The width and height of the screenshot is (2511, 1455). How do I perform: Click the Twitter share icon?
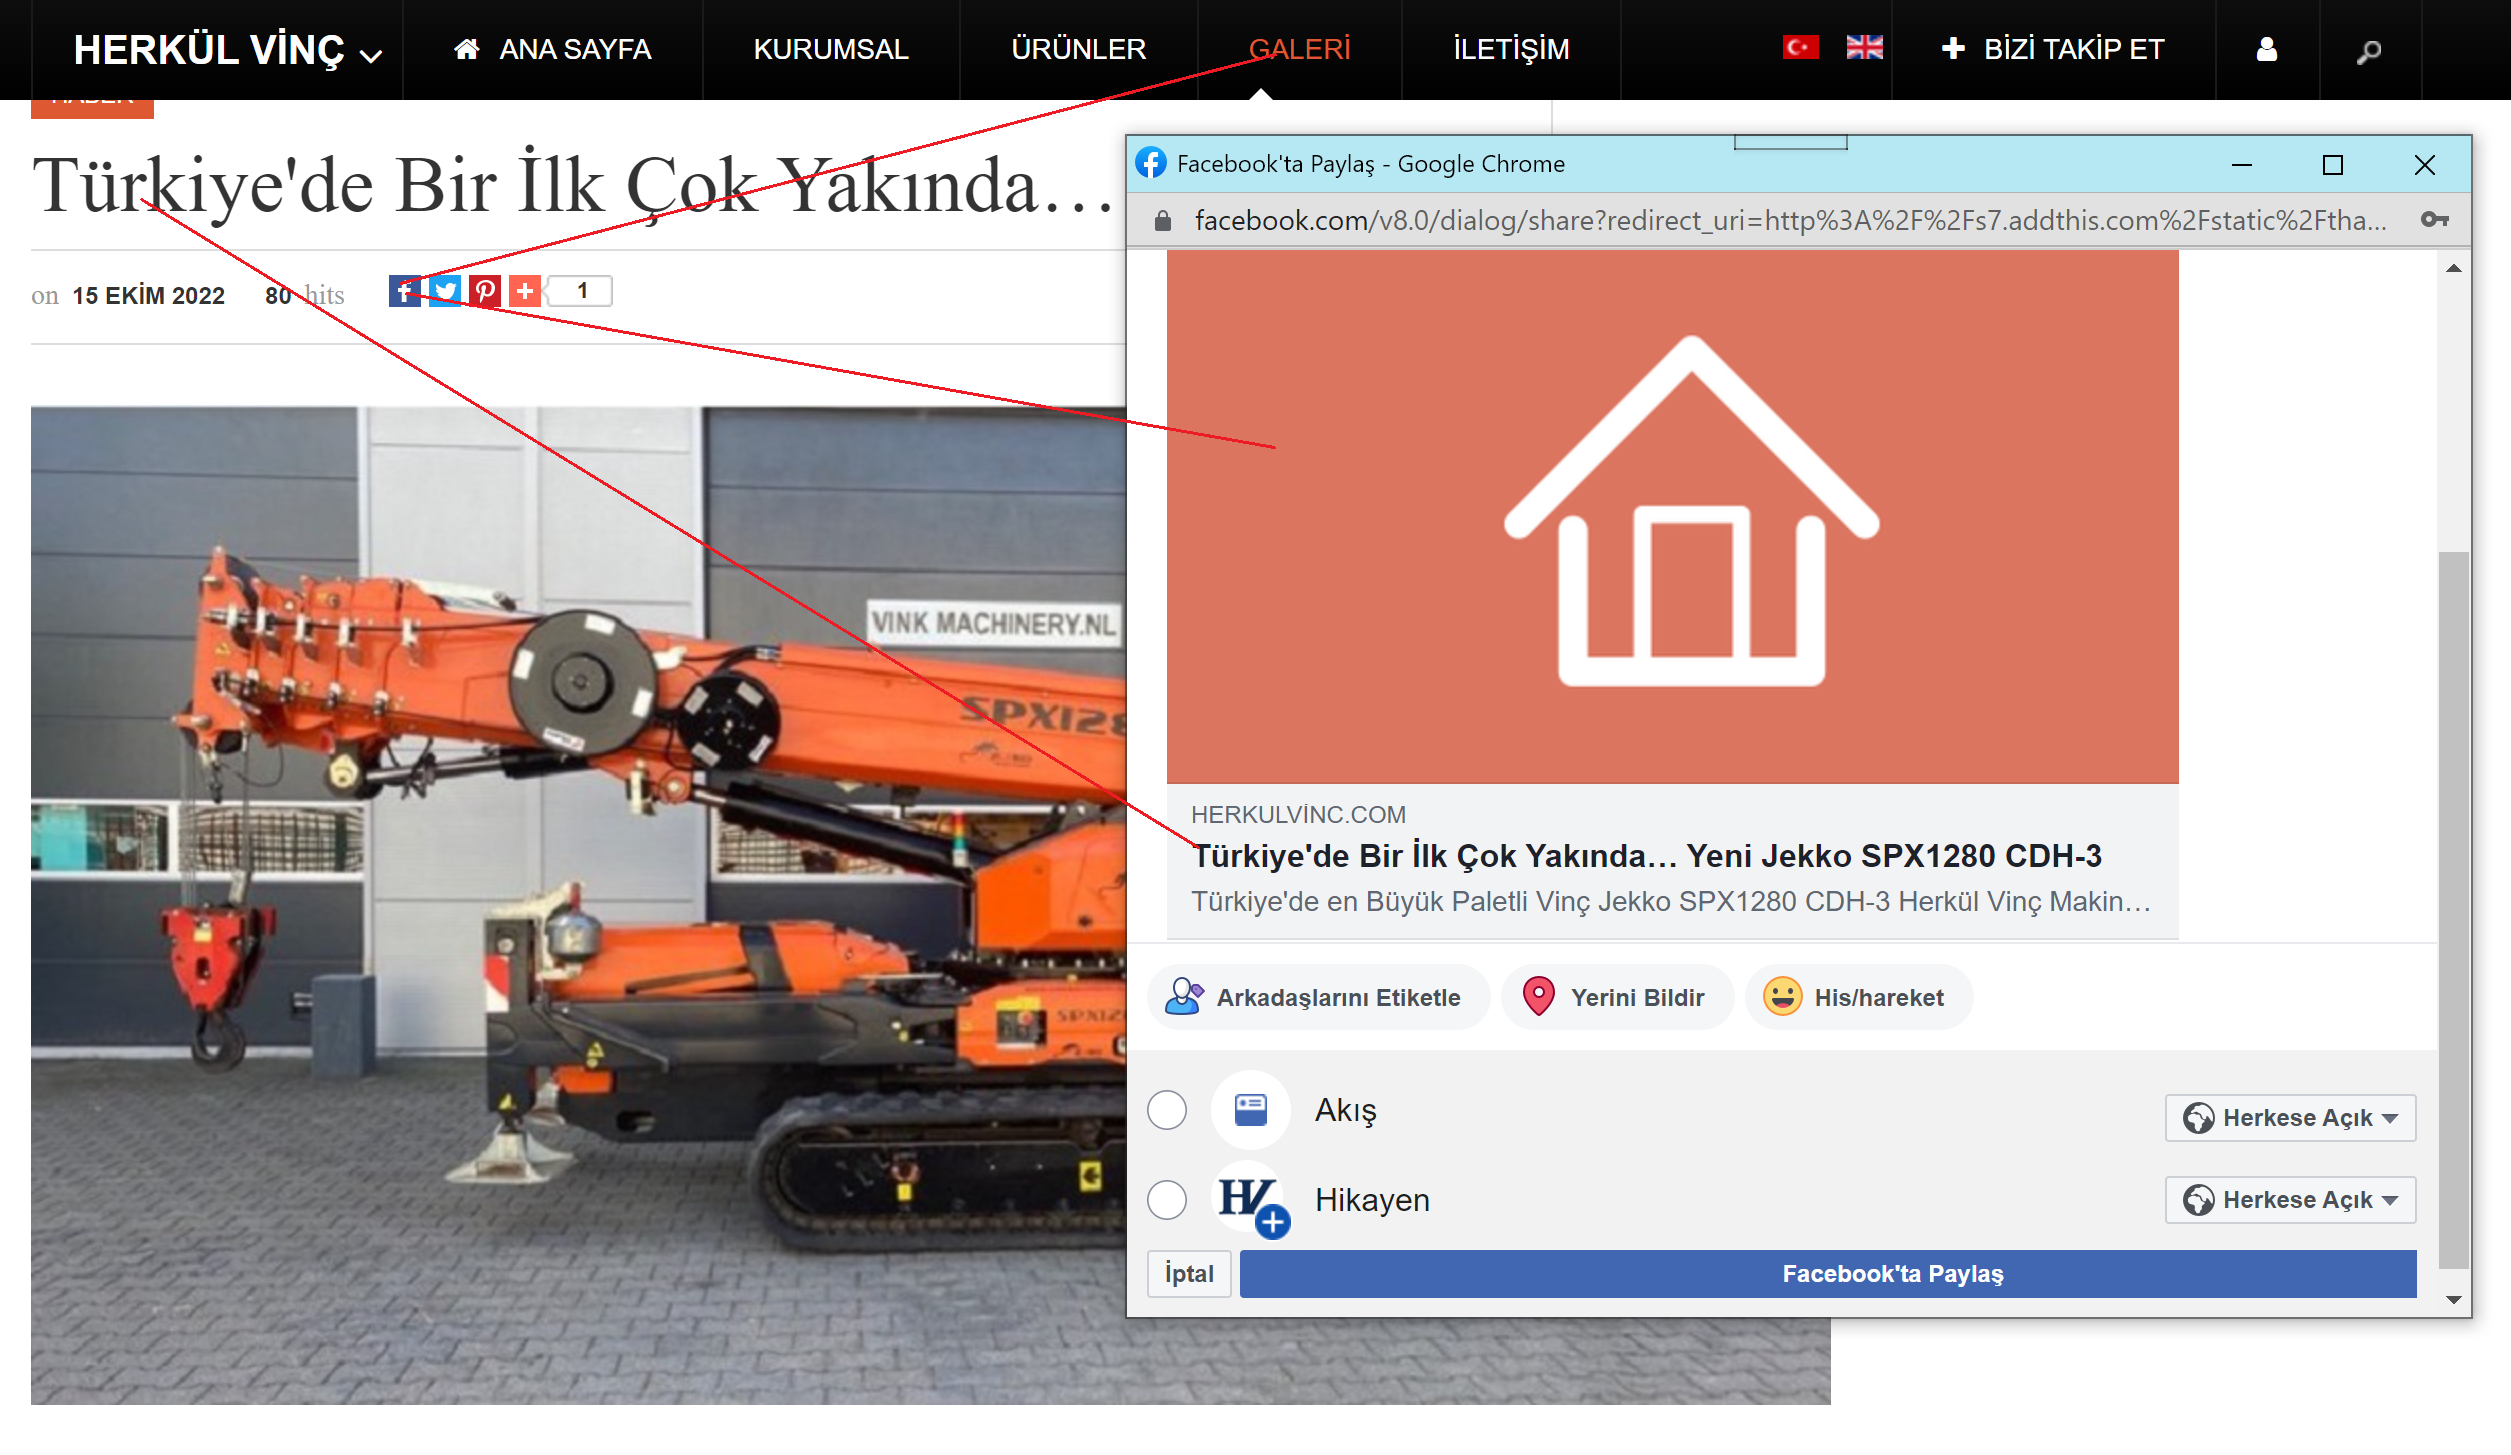coord(445,291)
